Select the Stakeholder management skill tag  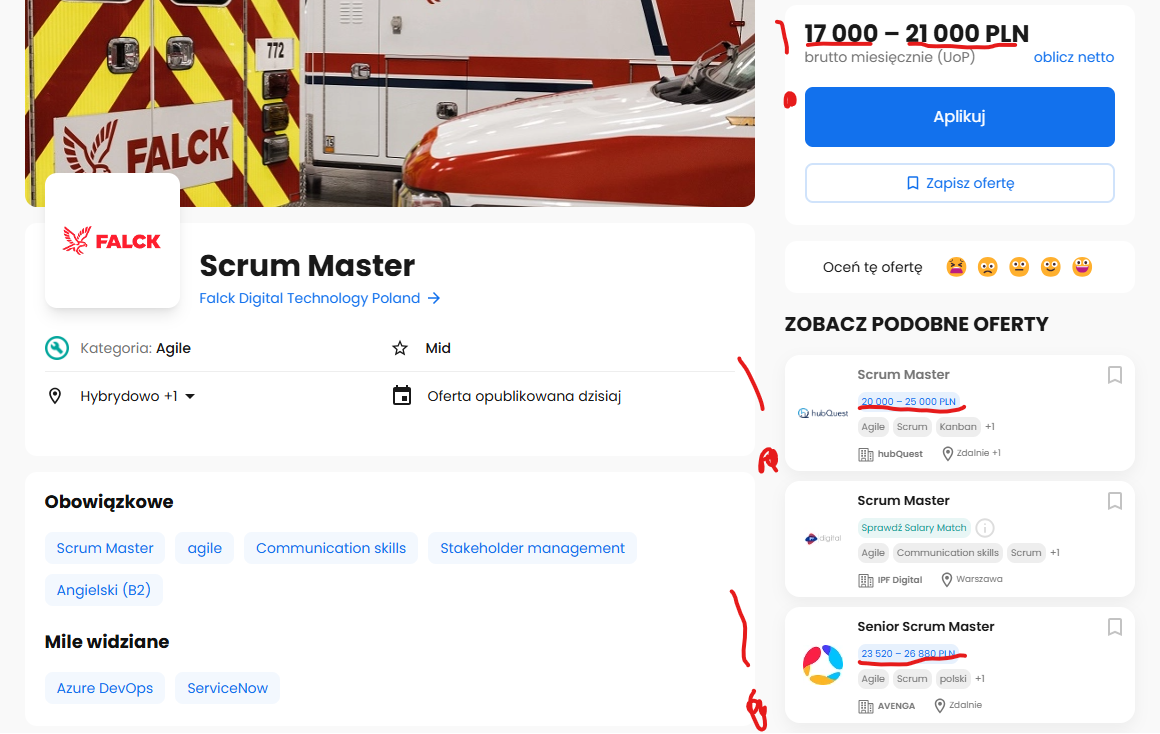[532, 548]
